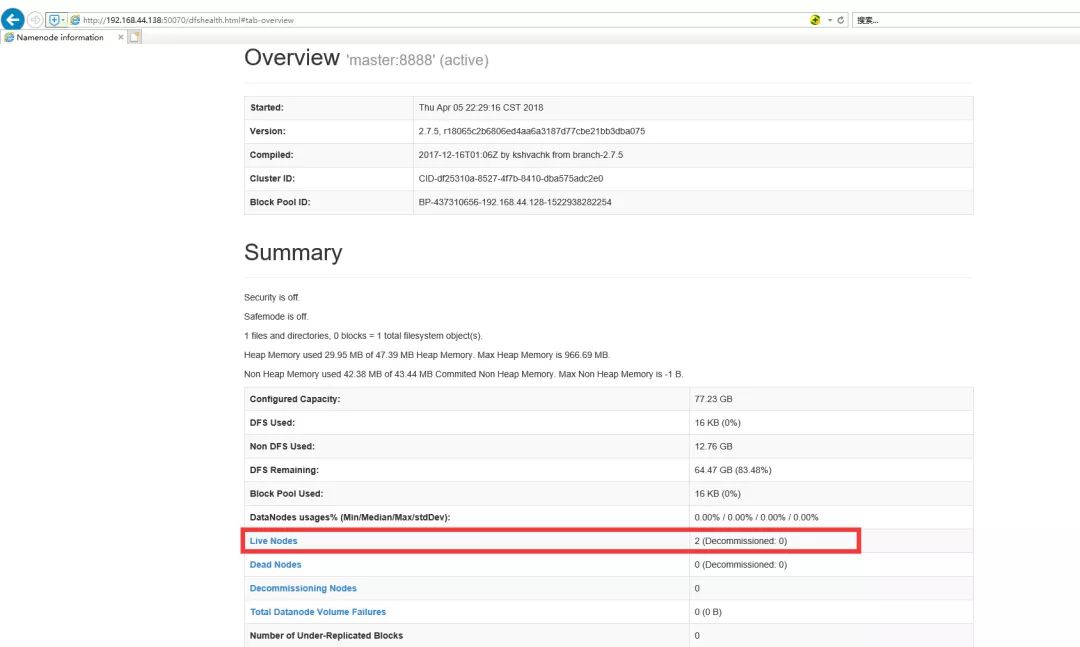Image resolution: width=1080 pixels, height=647 pixels.
Task: Click Configured Capacity value 77.23 GB
Action: [714, 399]
